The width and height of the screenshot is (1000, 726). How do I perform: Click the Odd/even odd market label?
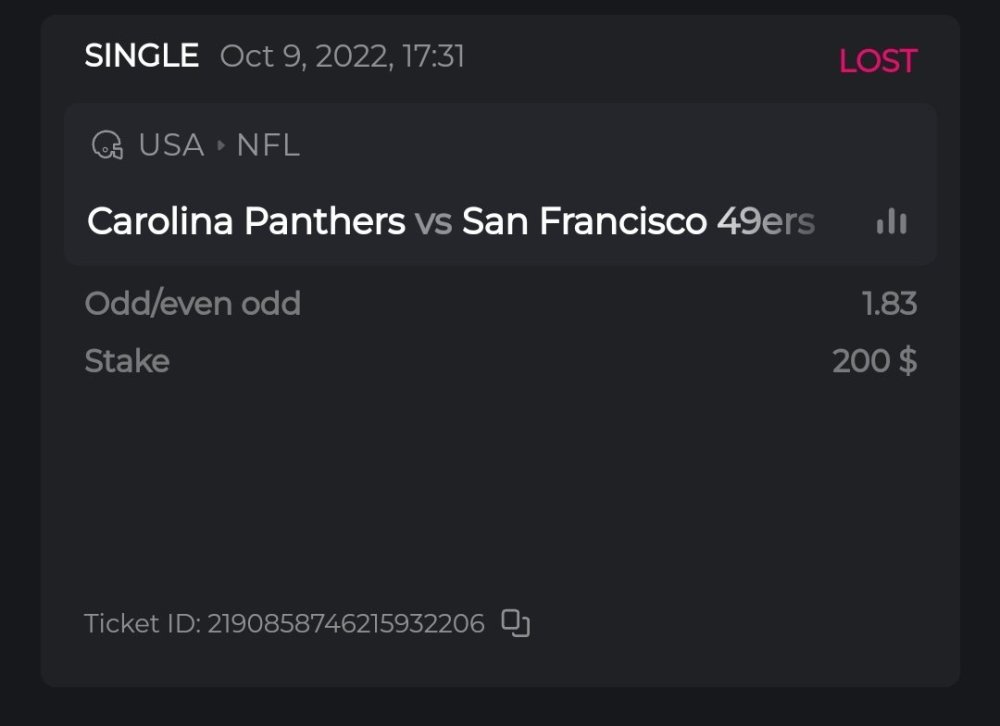pyautogui.click(x=193, y=303)
